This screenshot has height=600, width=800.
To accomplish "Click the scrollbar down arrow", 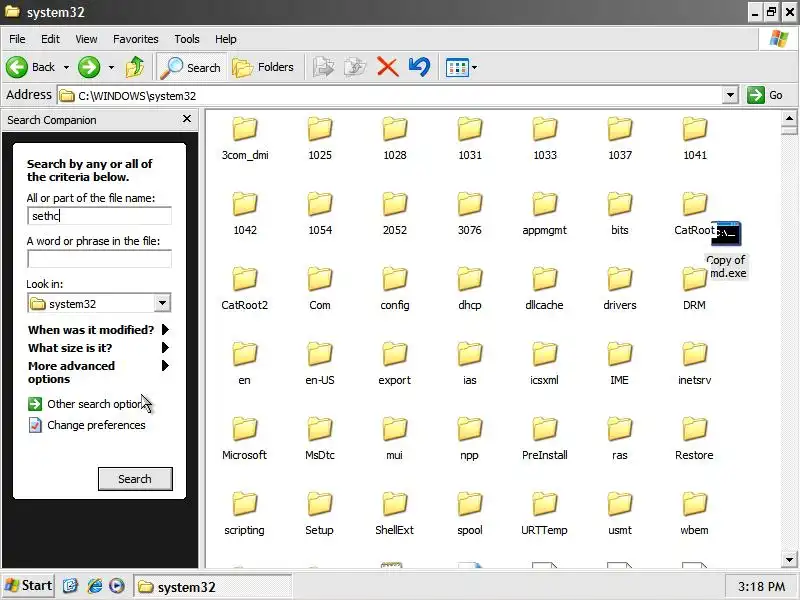I will click(789, 560).
